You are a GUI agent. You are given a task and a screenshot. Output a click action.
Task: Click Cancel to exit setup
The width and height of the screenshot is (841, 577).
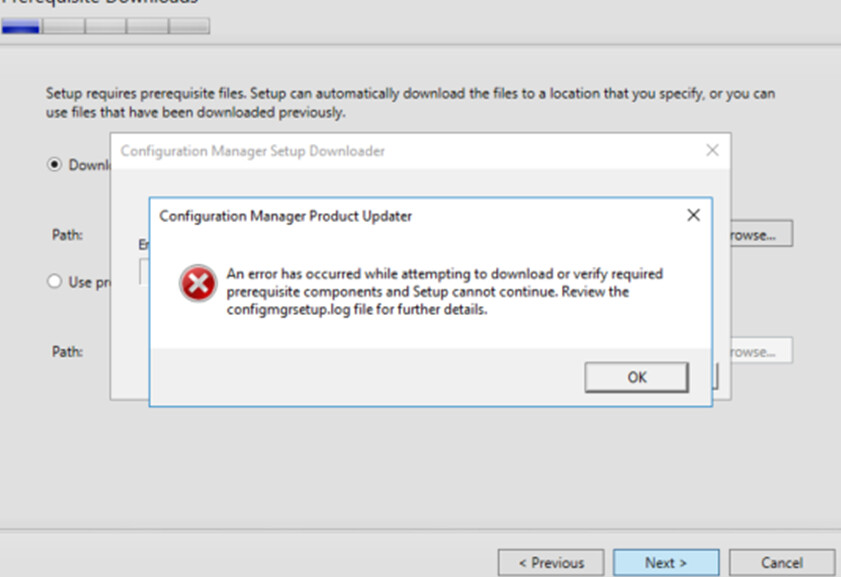tap(782, 562)
